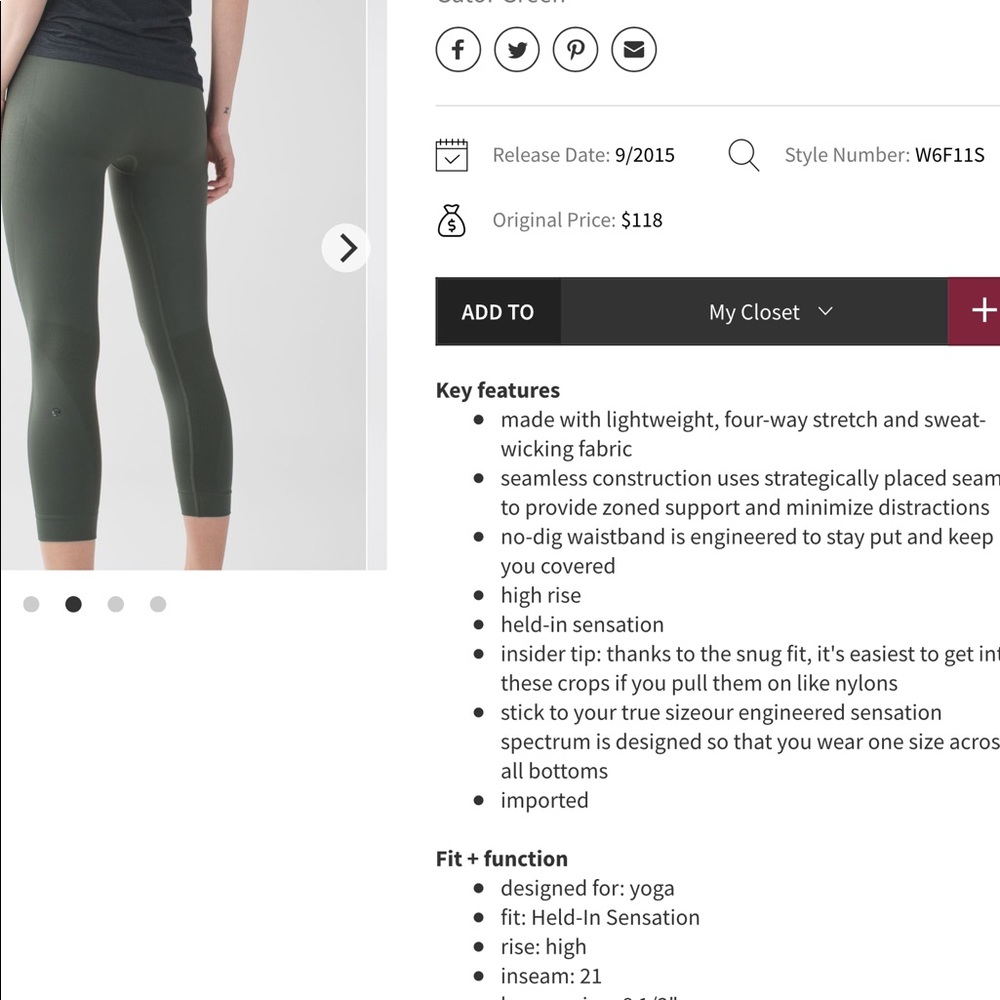The width and height of the screenshot is (1000, 1000).
Task: Expand the closet selection chevron
Action: click(824, 311)
